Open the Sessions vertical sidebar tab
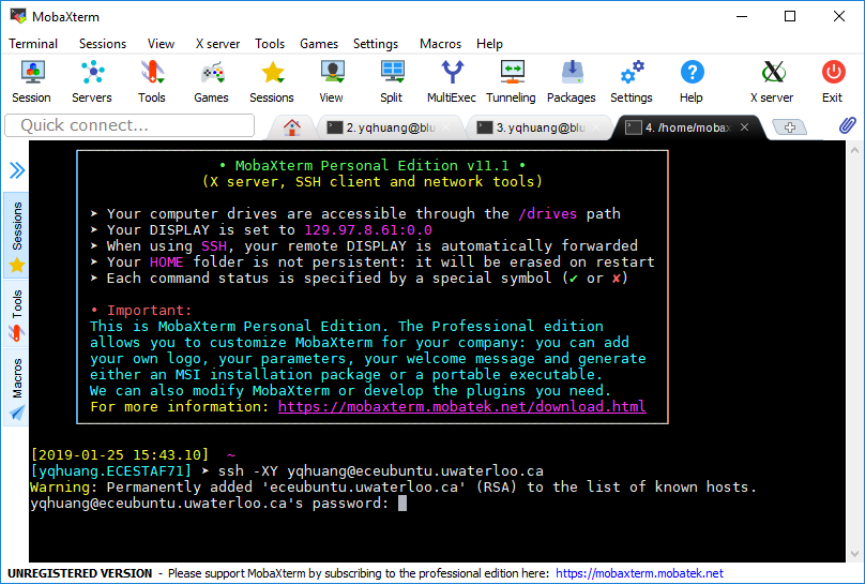865x584 pixels. click(x=17, y=237)
